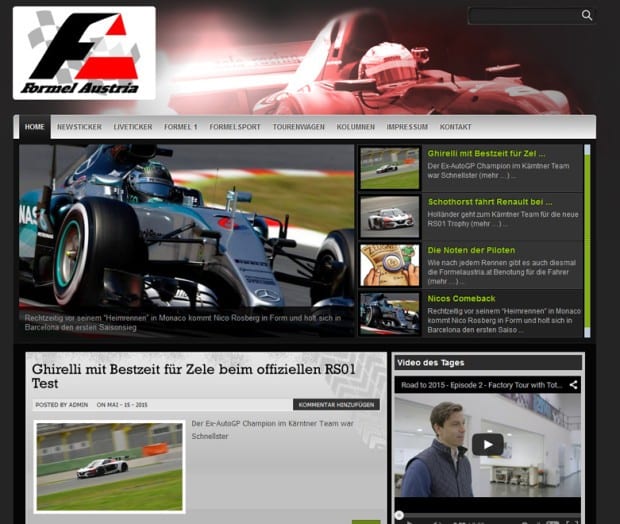Click KOMMENTAR HINZUFÜGEN button
The width and height of the screenshot is (620, 524).
click(336, 405)
